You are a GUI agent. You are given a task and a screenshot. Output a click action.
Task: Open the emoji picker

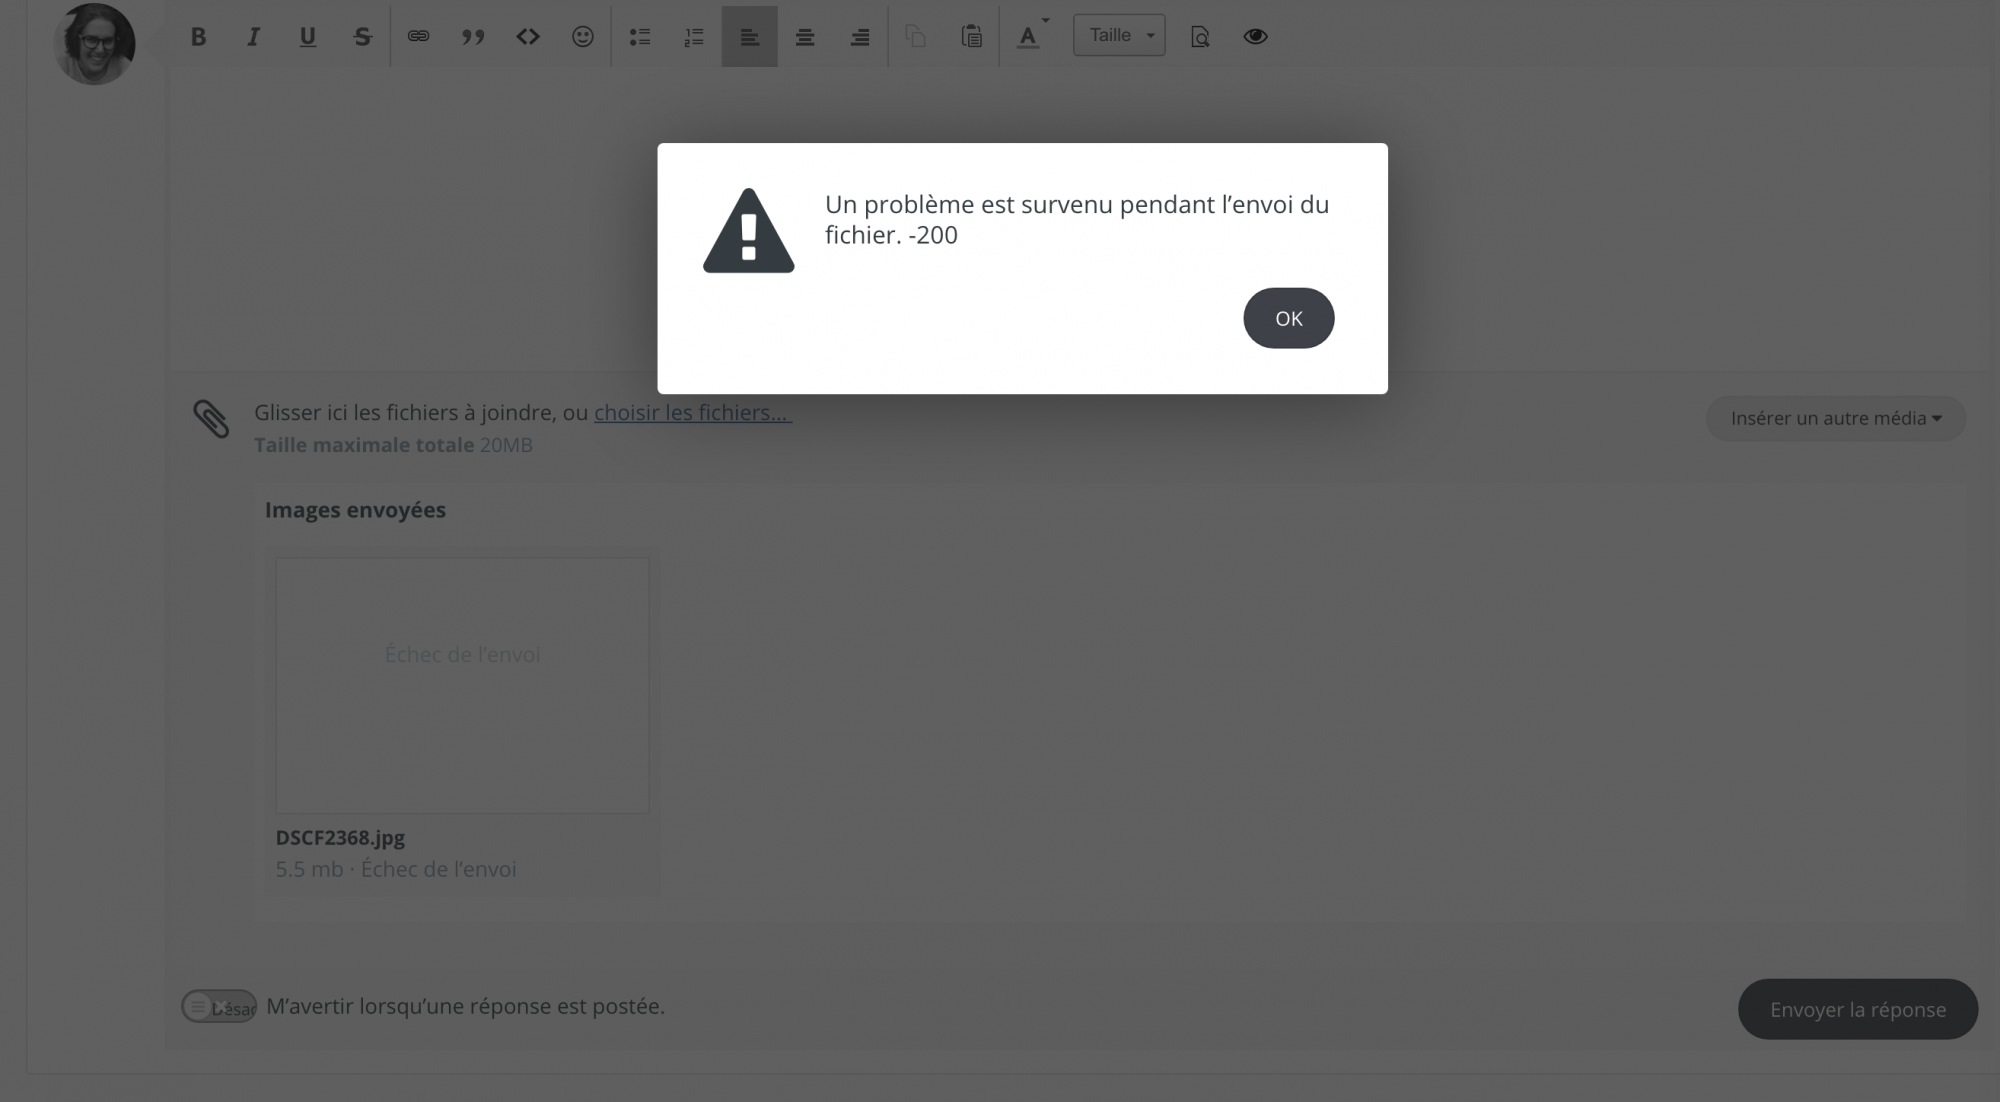point(583,37)
